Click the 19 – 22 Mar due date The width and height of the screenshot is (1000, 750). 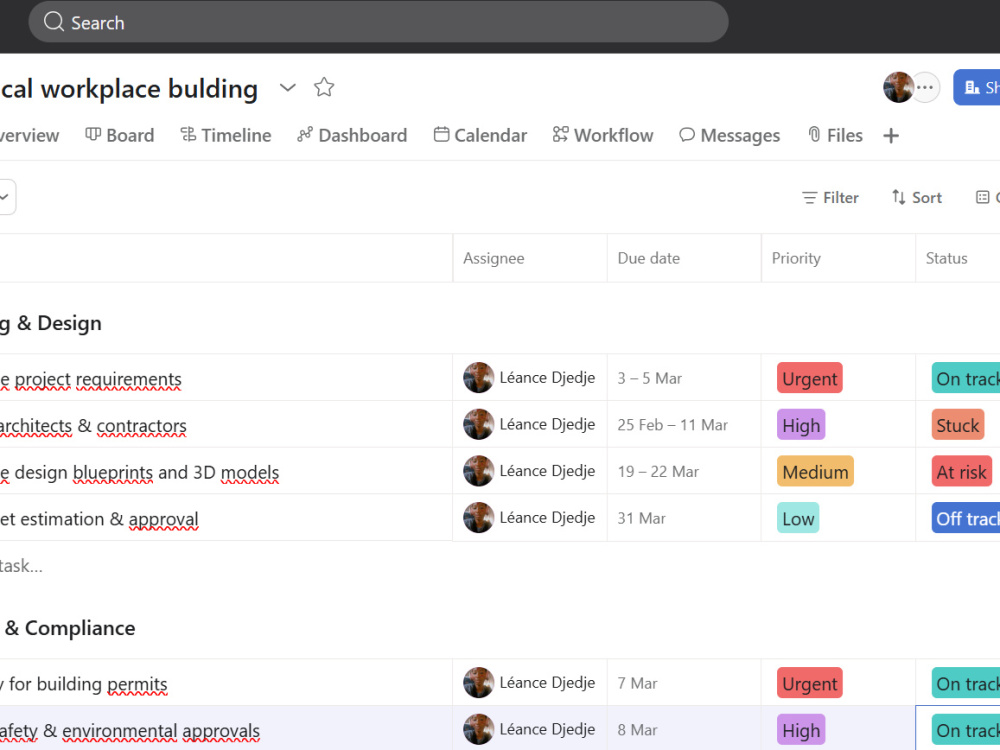658,471
